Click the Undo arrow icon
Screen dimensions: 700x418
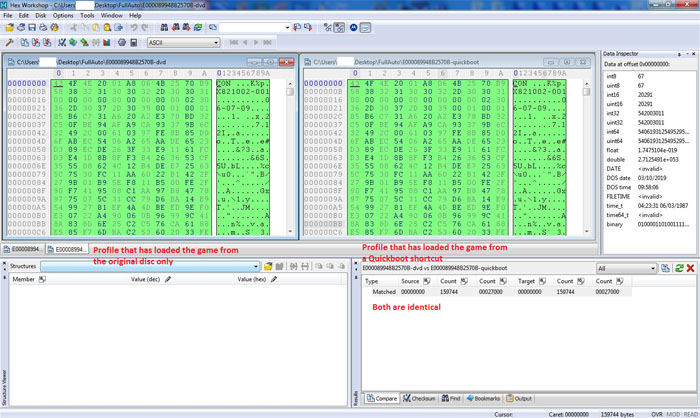[x=134, y=28]
